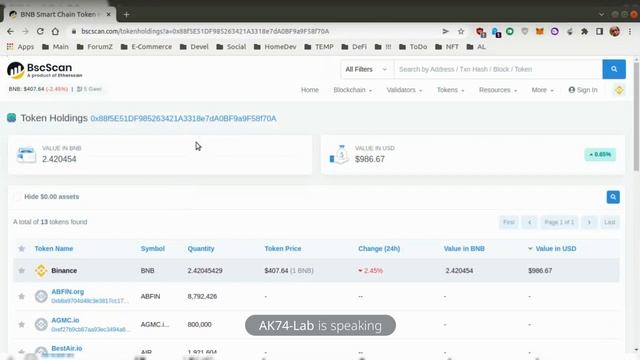This screenshot has height=360, width=640.
Task: Click the page vertical scrollbar
Action: tap(636, 116)
